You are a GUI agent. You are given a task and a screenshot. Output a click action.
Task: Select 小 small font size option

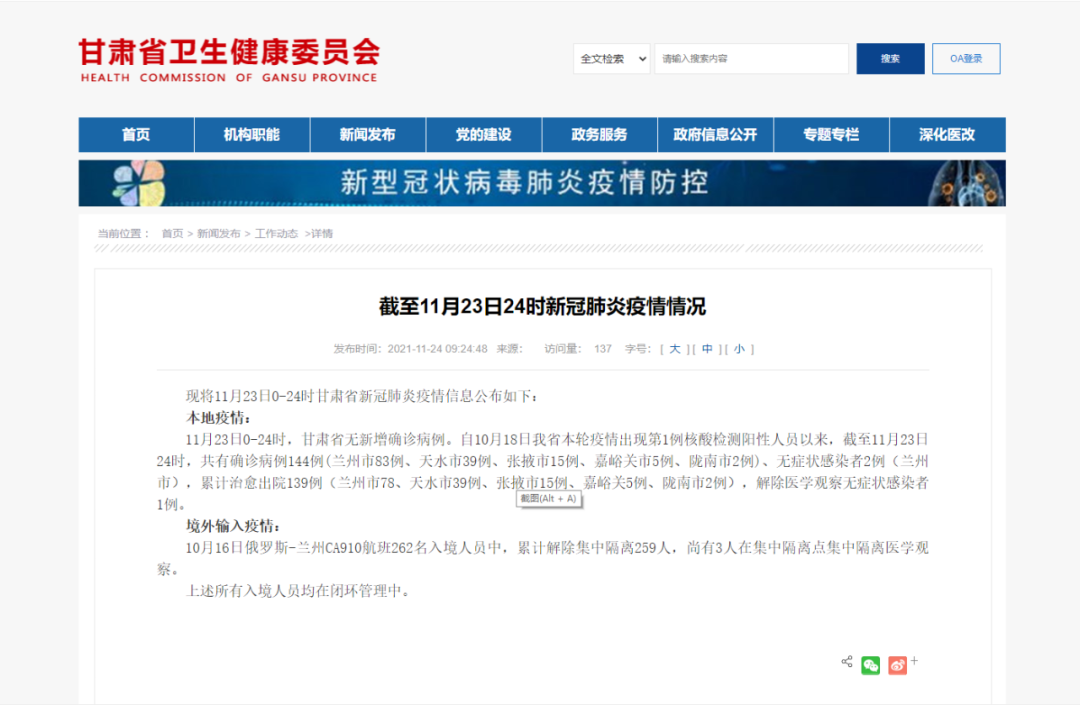click(x=739, y=348)
